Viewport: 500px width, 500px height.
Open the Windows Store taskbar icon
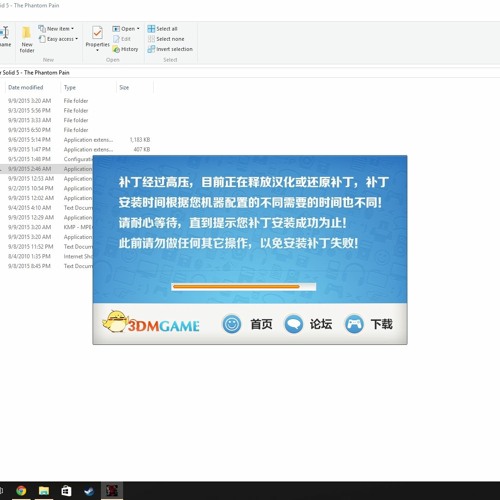[x=66, y=491]
